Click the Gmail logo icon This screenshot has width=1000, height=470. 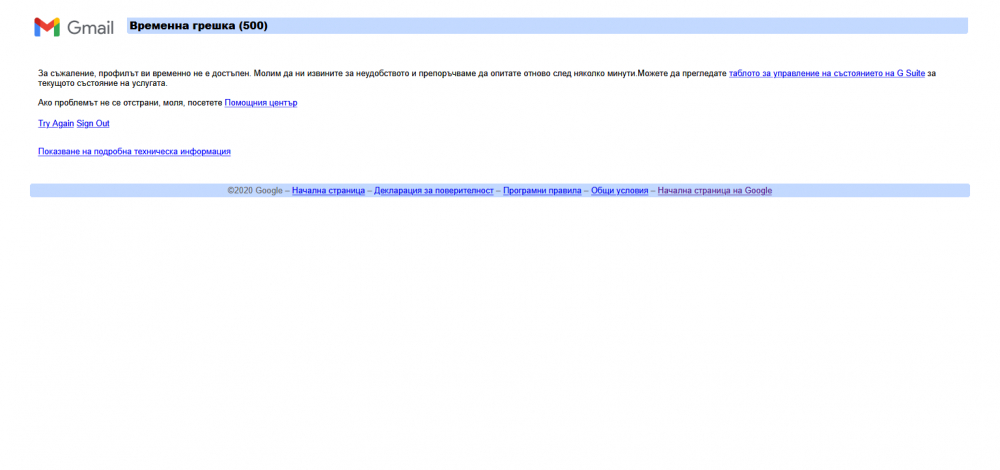tap(47, 27)
